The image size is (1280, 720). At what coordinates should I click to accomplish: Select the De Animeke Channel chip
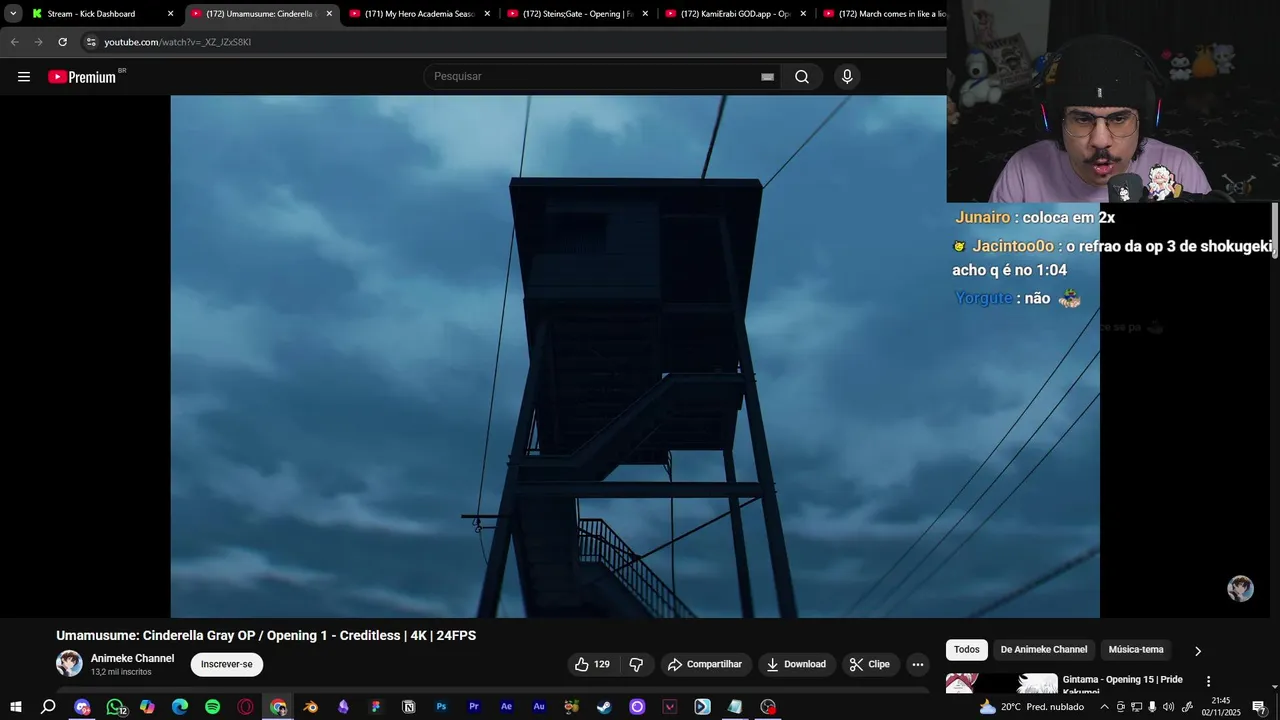(1044, 650)
